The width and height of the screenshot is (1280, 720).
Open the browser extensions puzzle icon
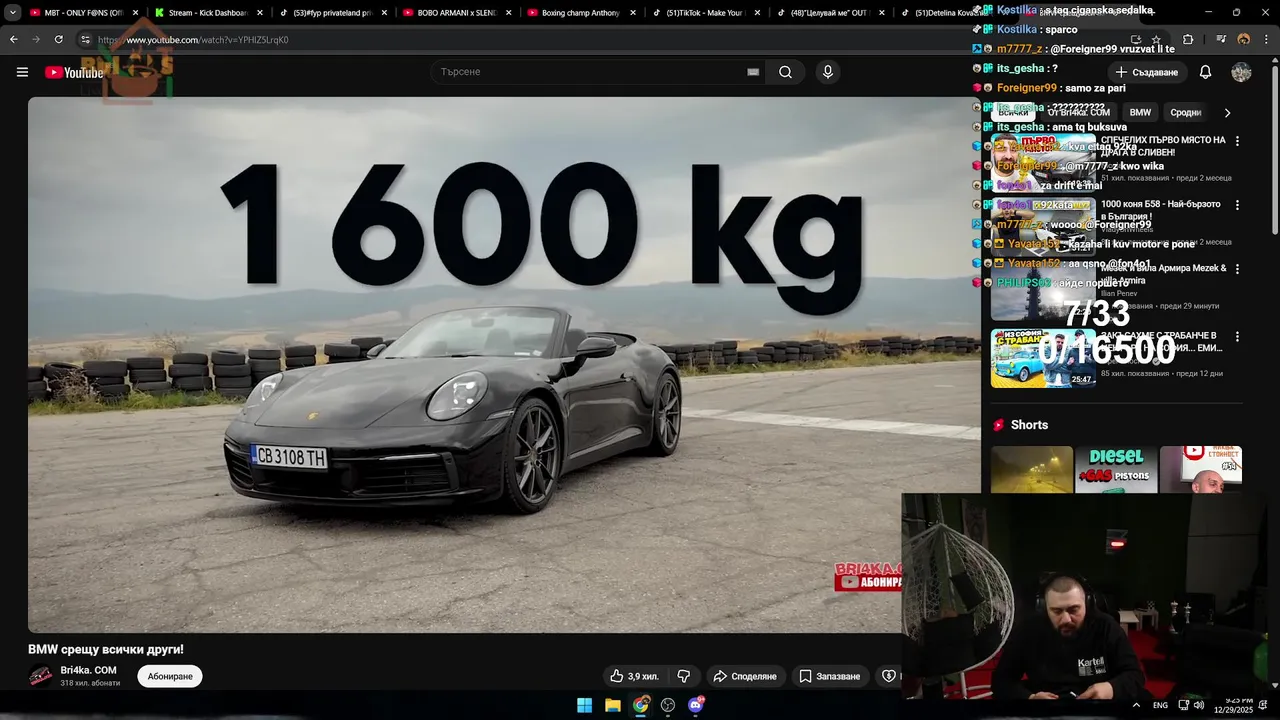[x=1188, y=40]
